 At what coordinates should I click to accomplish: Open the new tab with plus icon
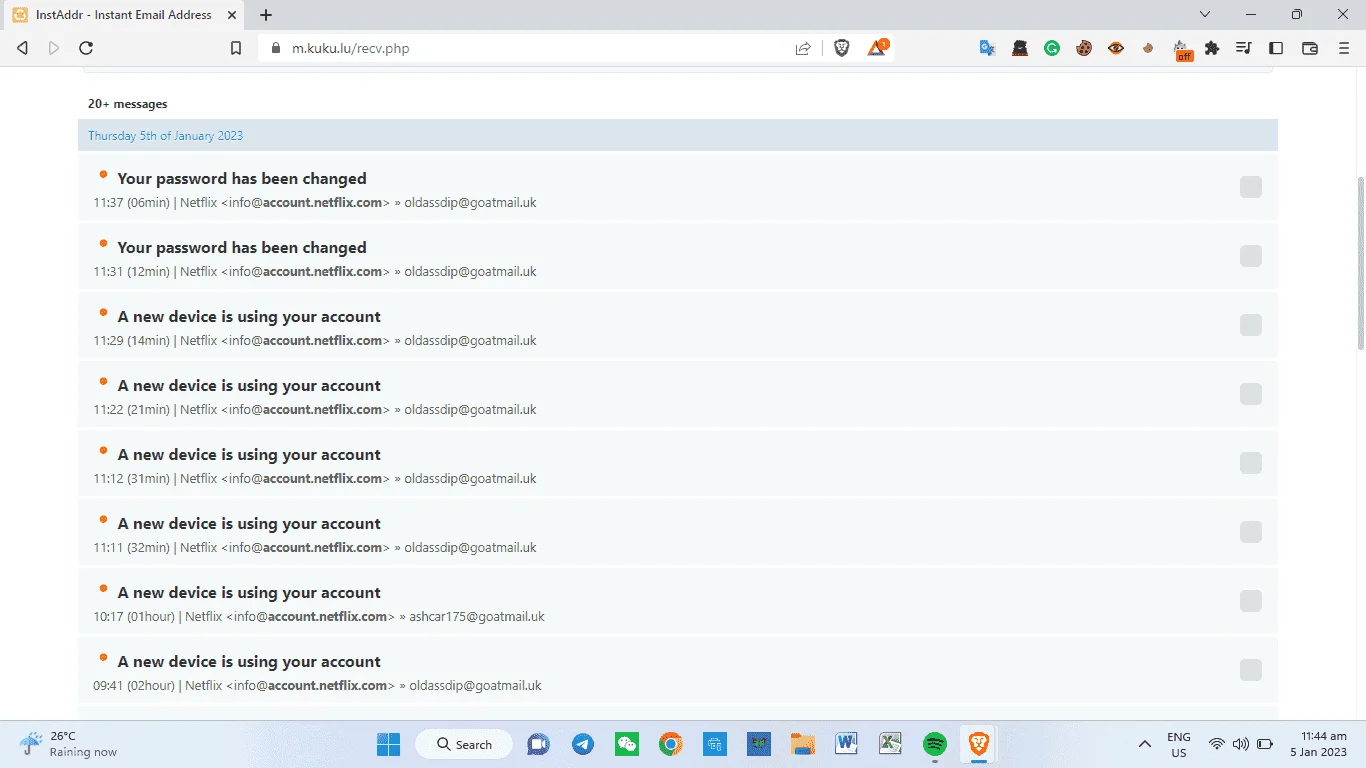click(266, 15)
